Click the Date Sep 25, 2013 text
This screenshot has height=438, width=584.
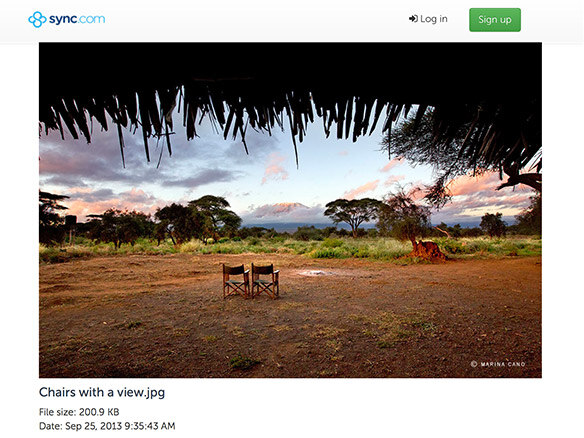click(107, 426)
